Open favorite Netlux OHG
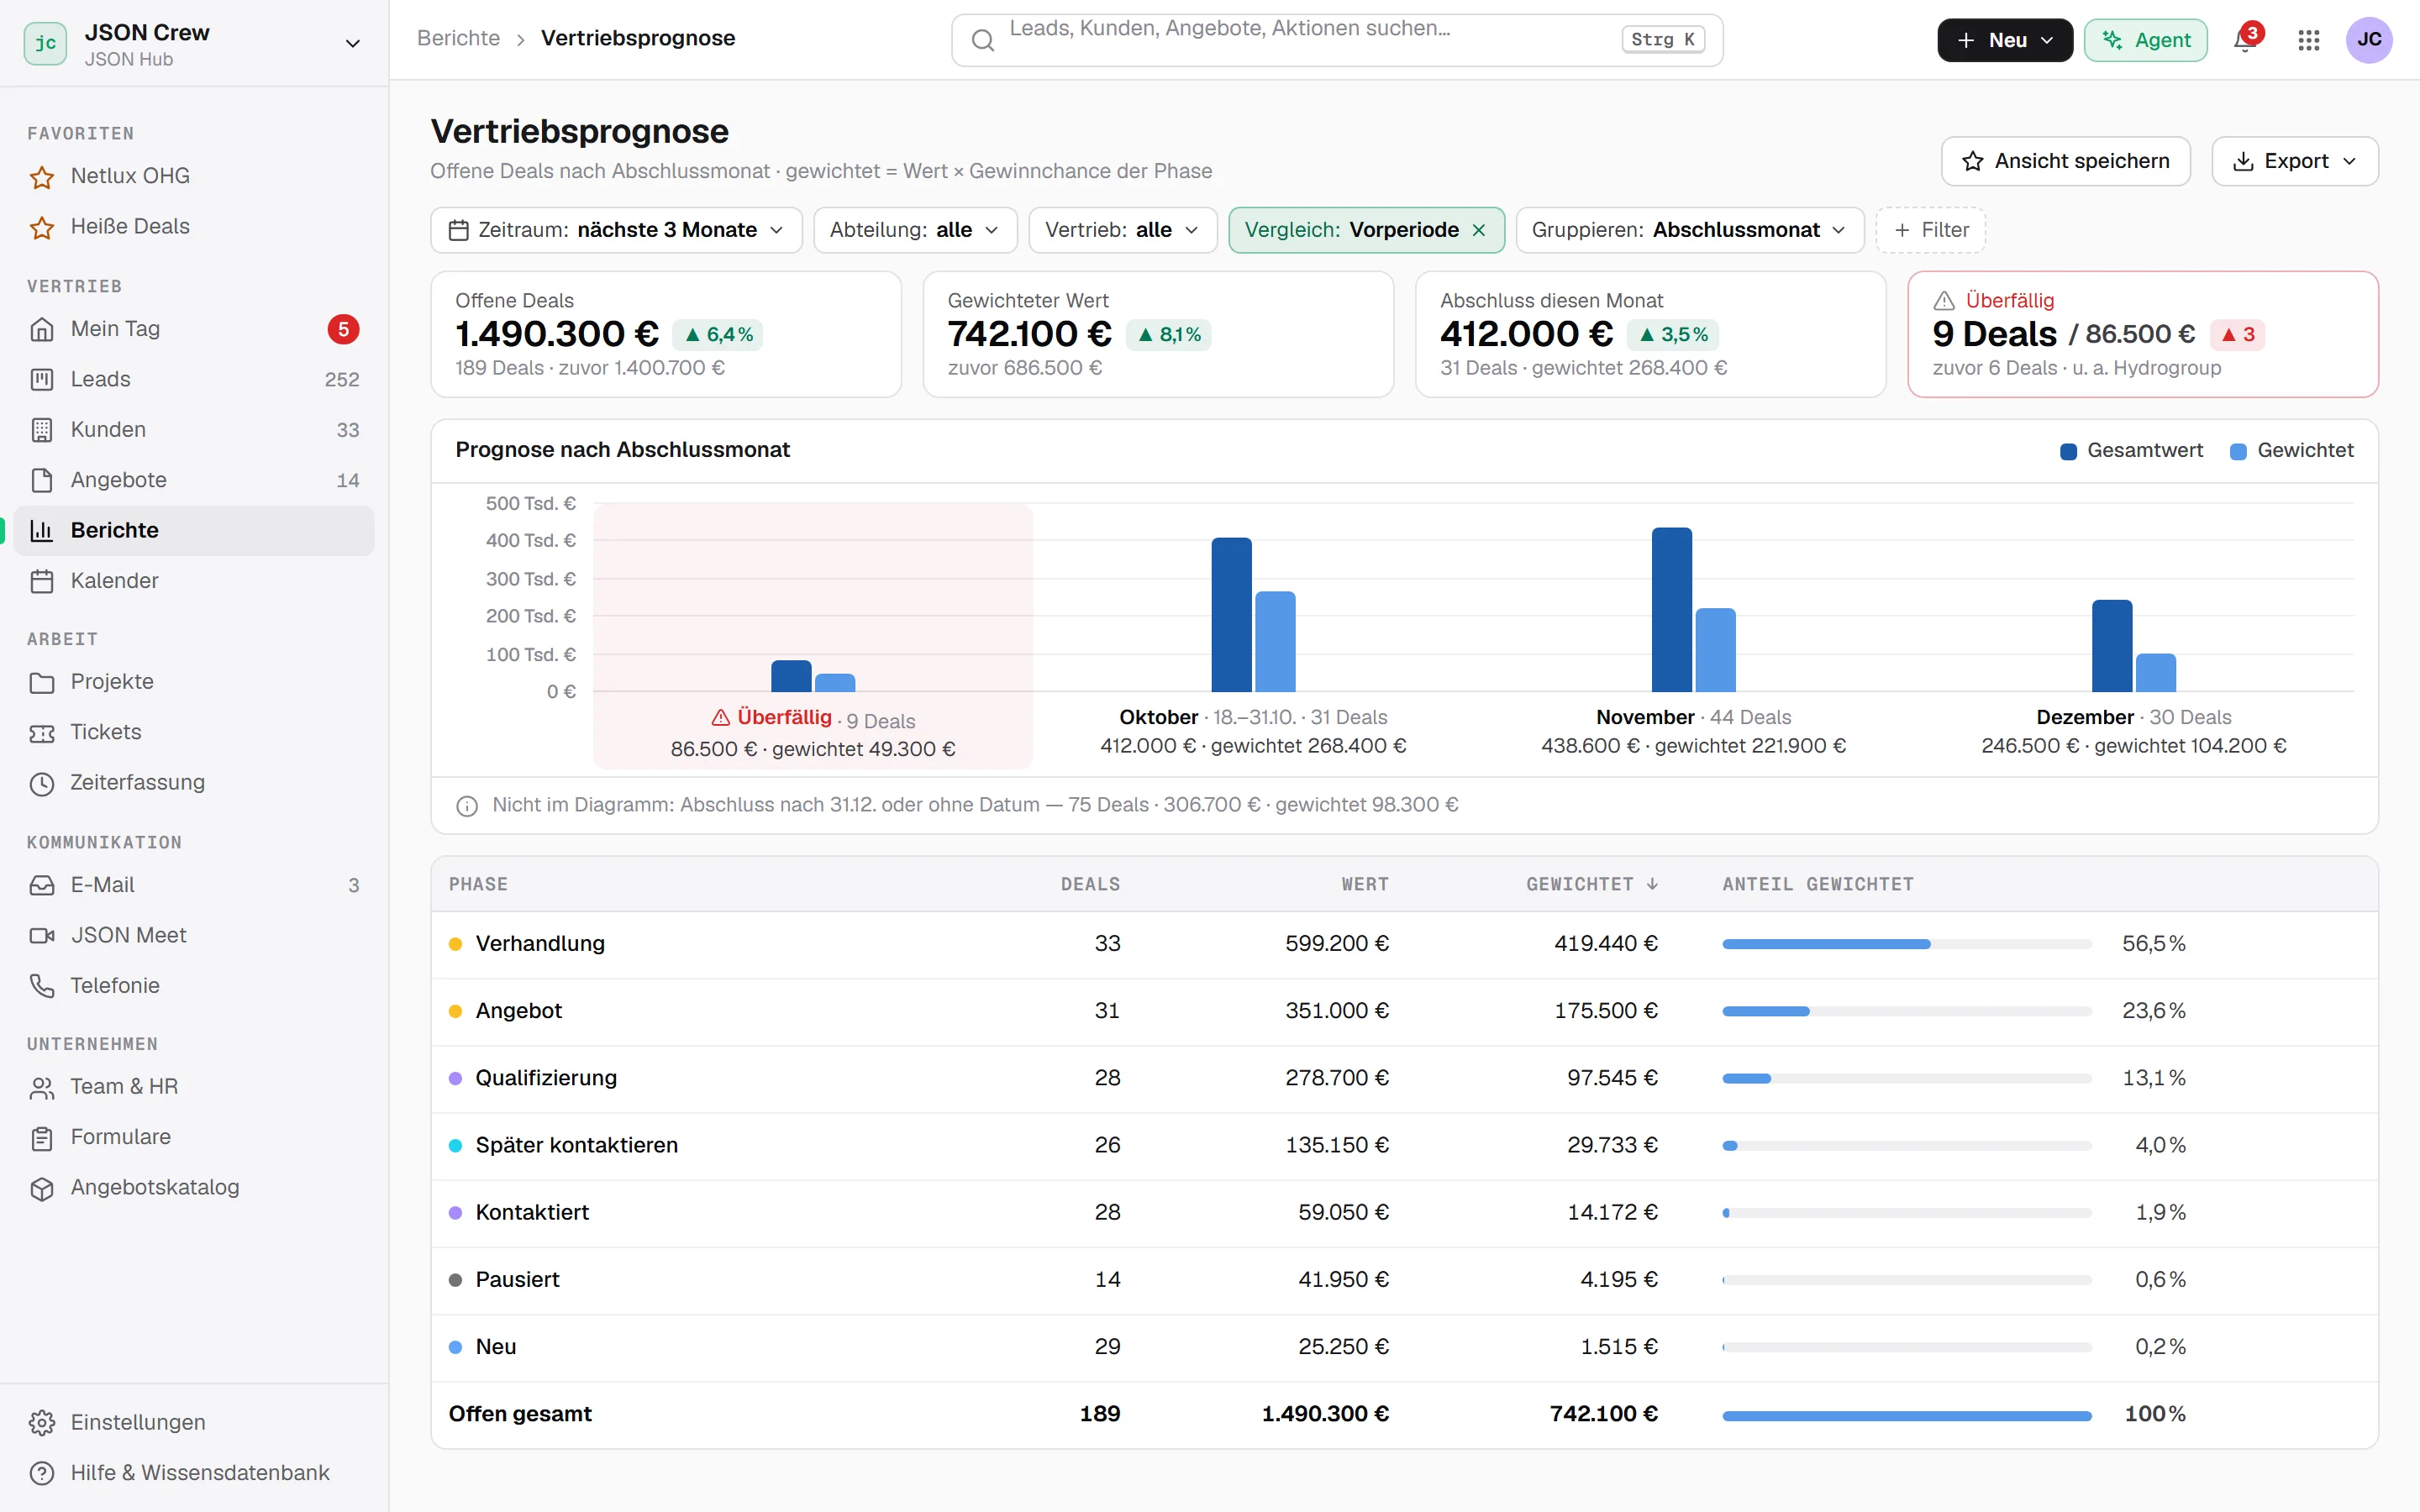The image size is (2420, 1512). tap(194, 176)
